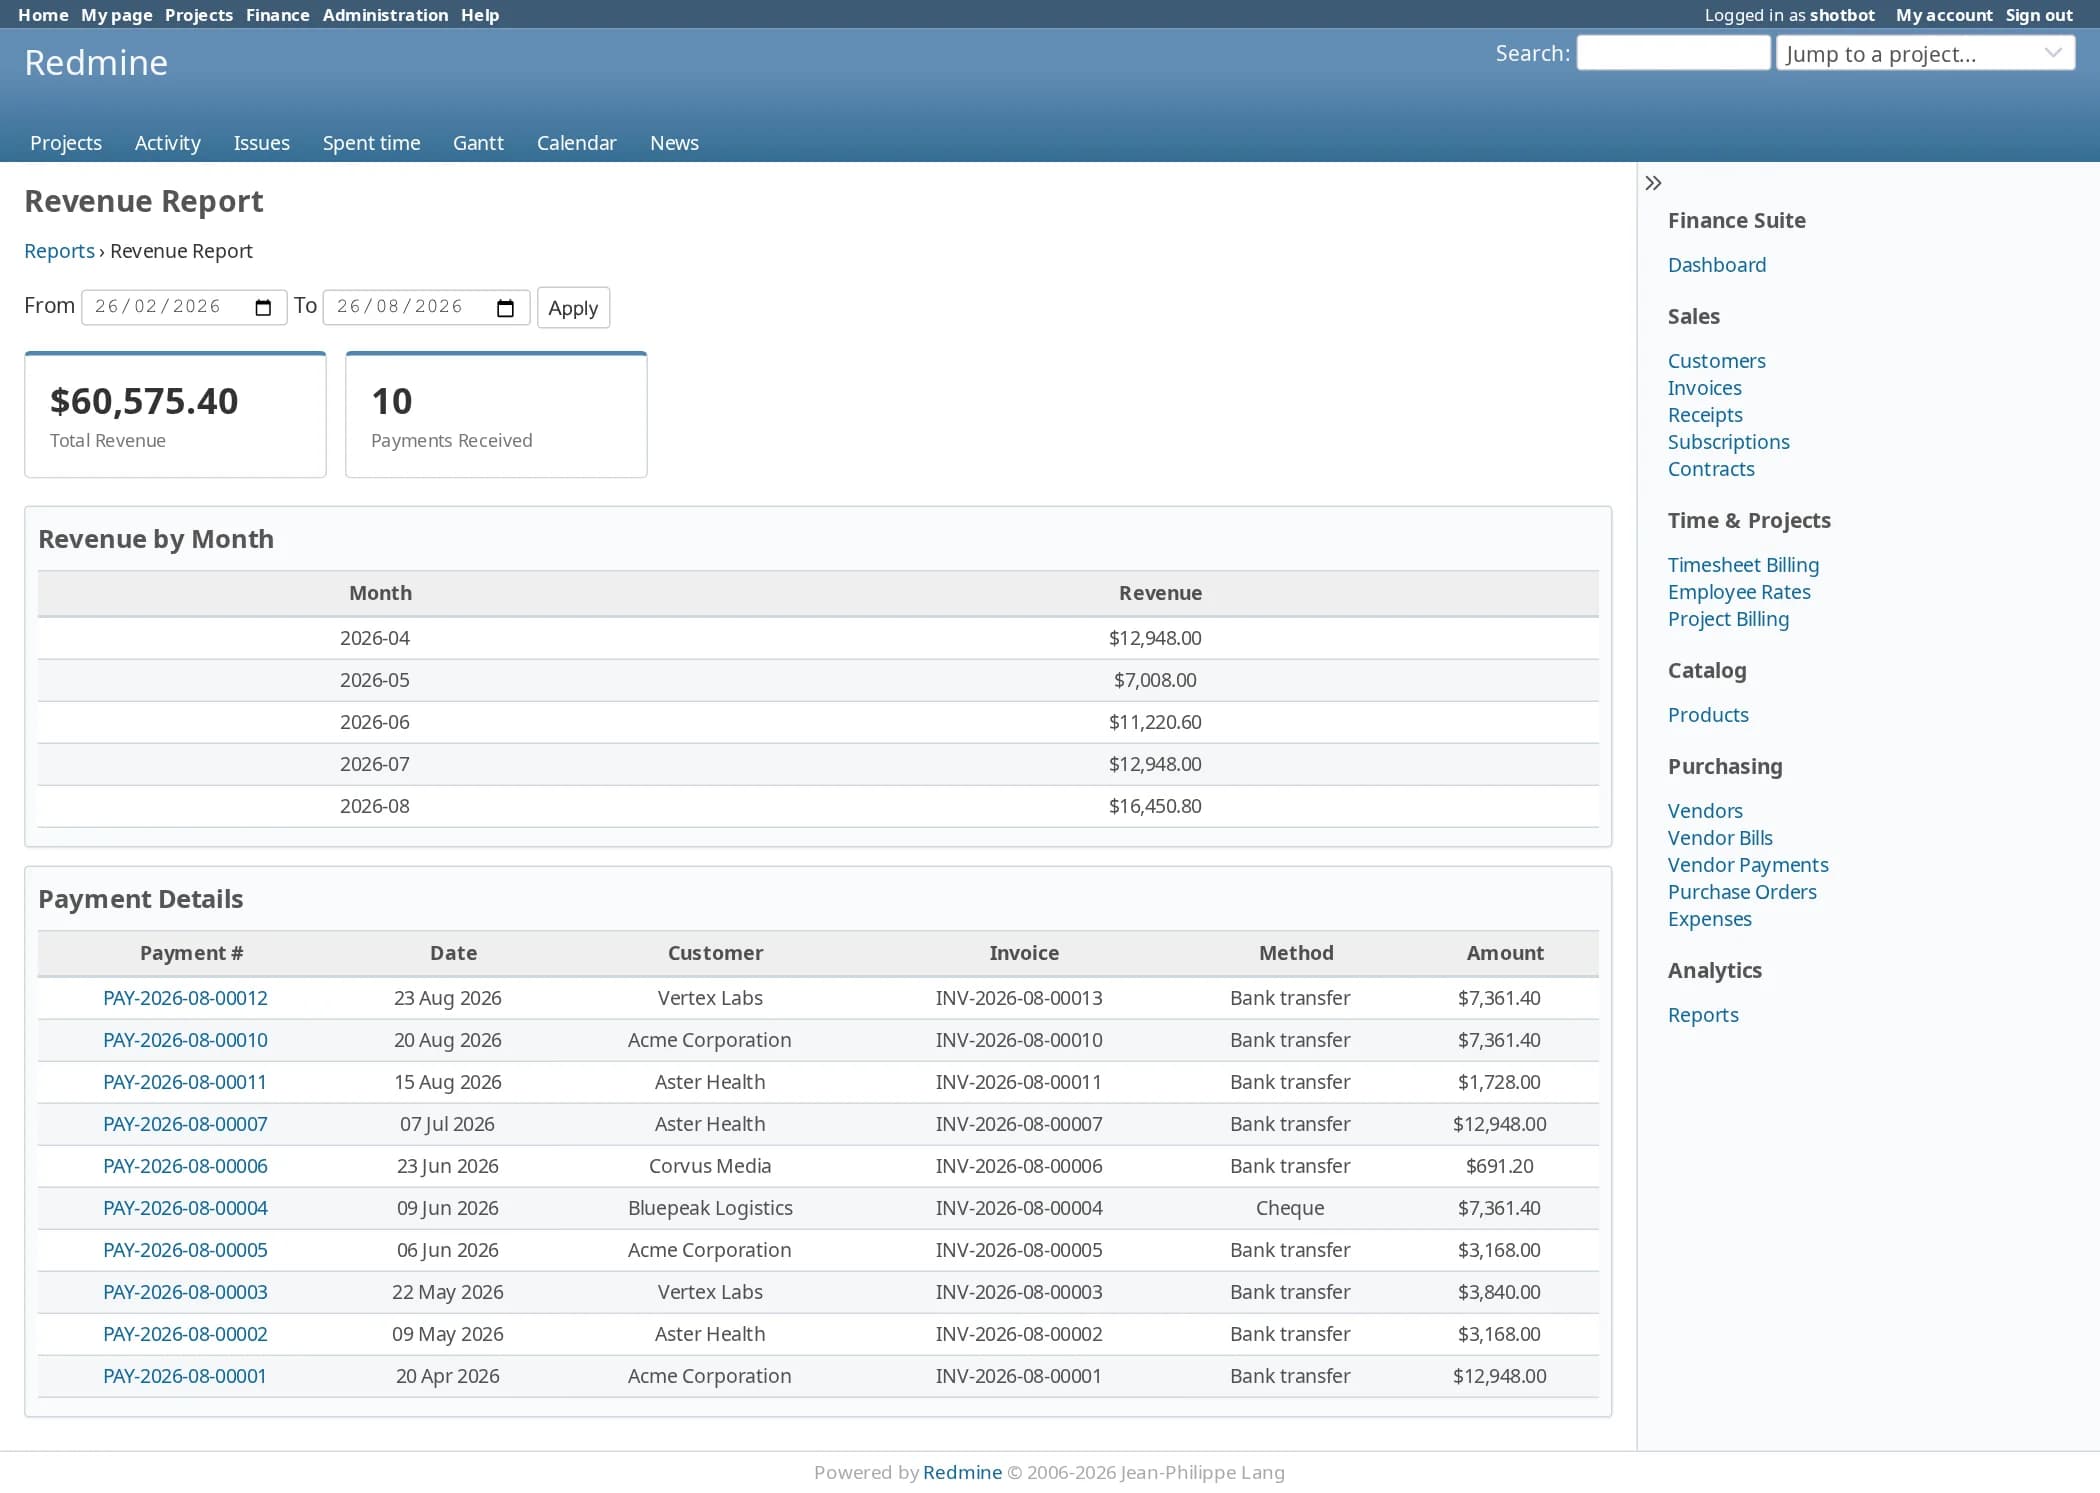Switch to the Gantt tab

coord(478,143)
